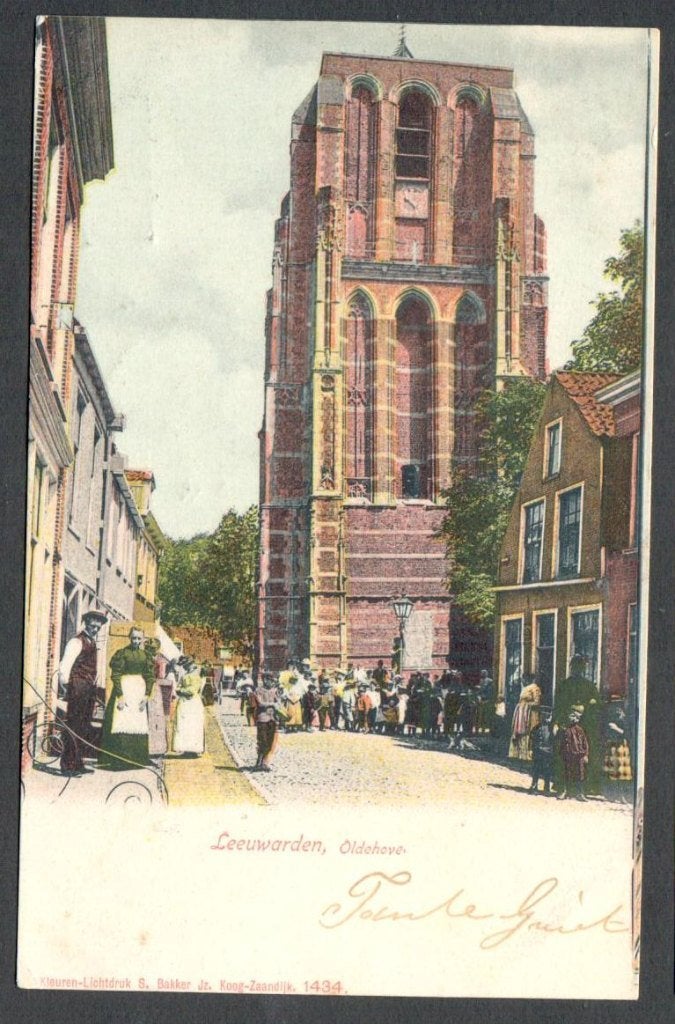
Task: Click the 'Kleuren-Lichtdruk S. Bakker Jz.' publisher line
Action: pos(126,985)
